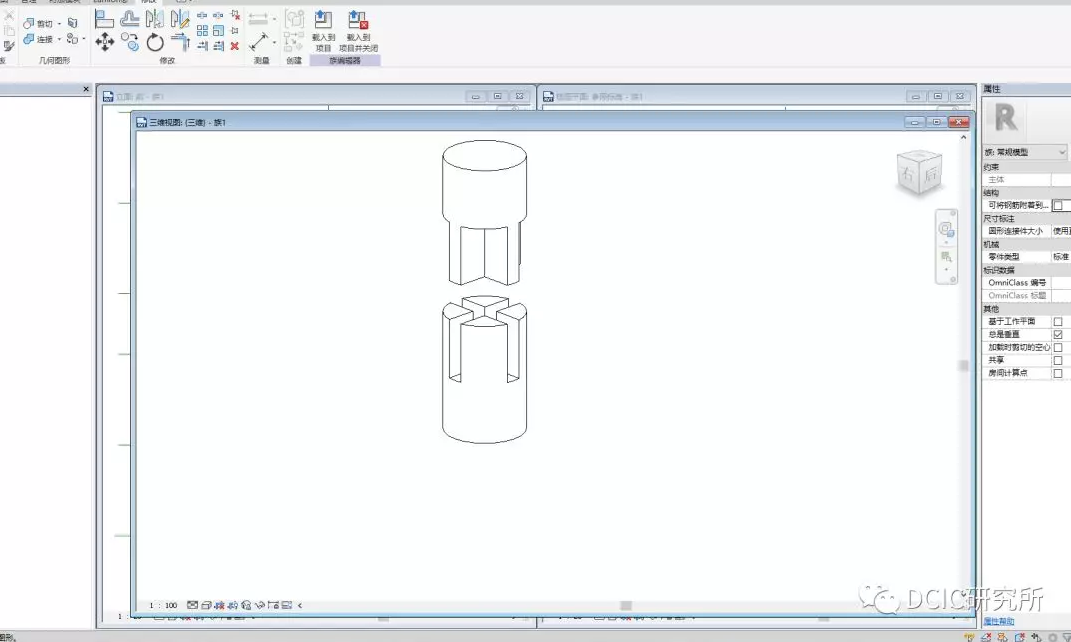The image size is (1071, 642).
Task: Open dropdown under Zoom in navigation bar
Action: pyautogui.click(x=946, y=270)
